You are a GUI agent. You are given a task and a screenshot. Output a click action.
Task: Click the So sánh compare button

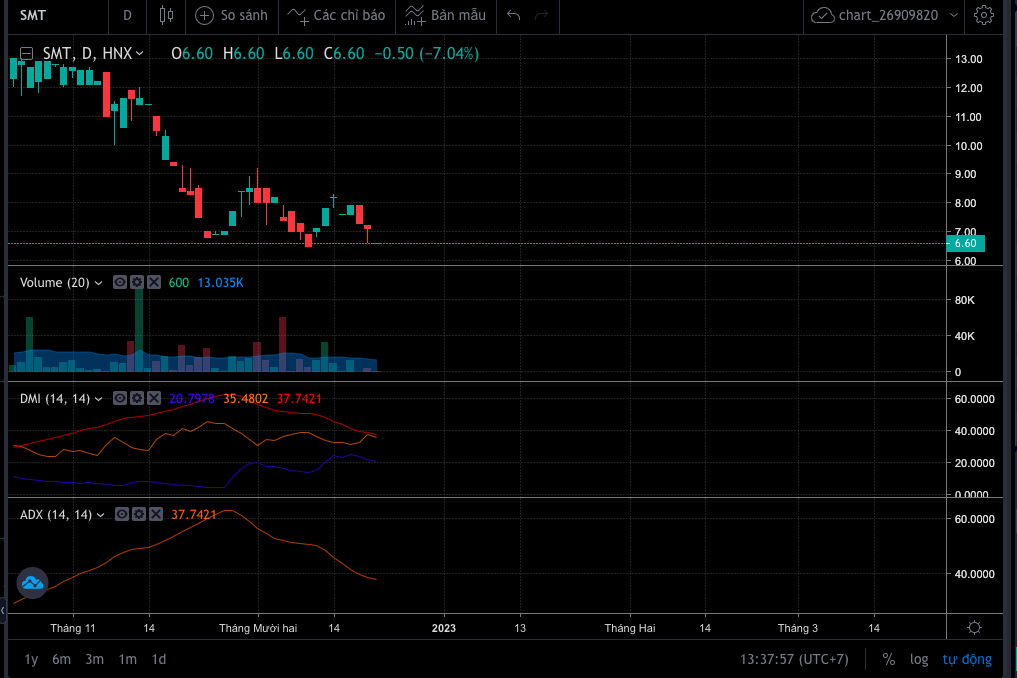click(x=232, y=15)
